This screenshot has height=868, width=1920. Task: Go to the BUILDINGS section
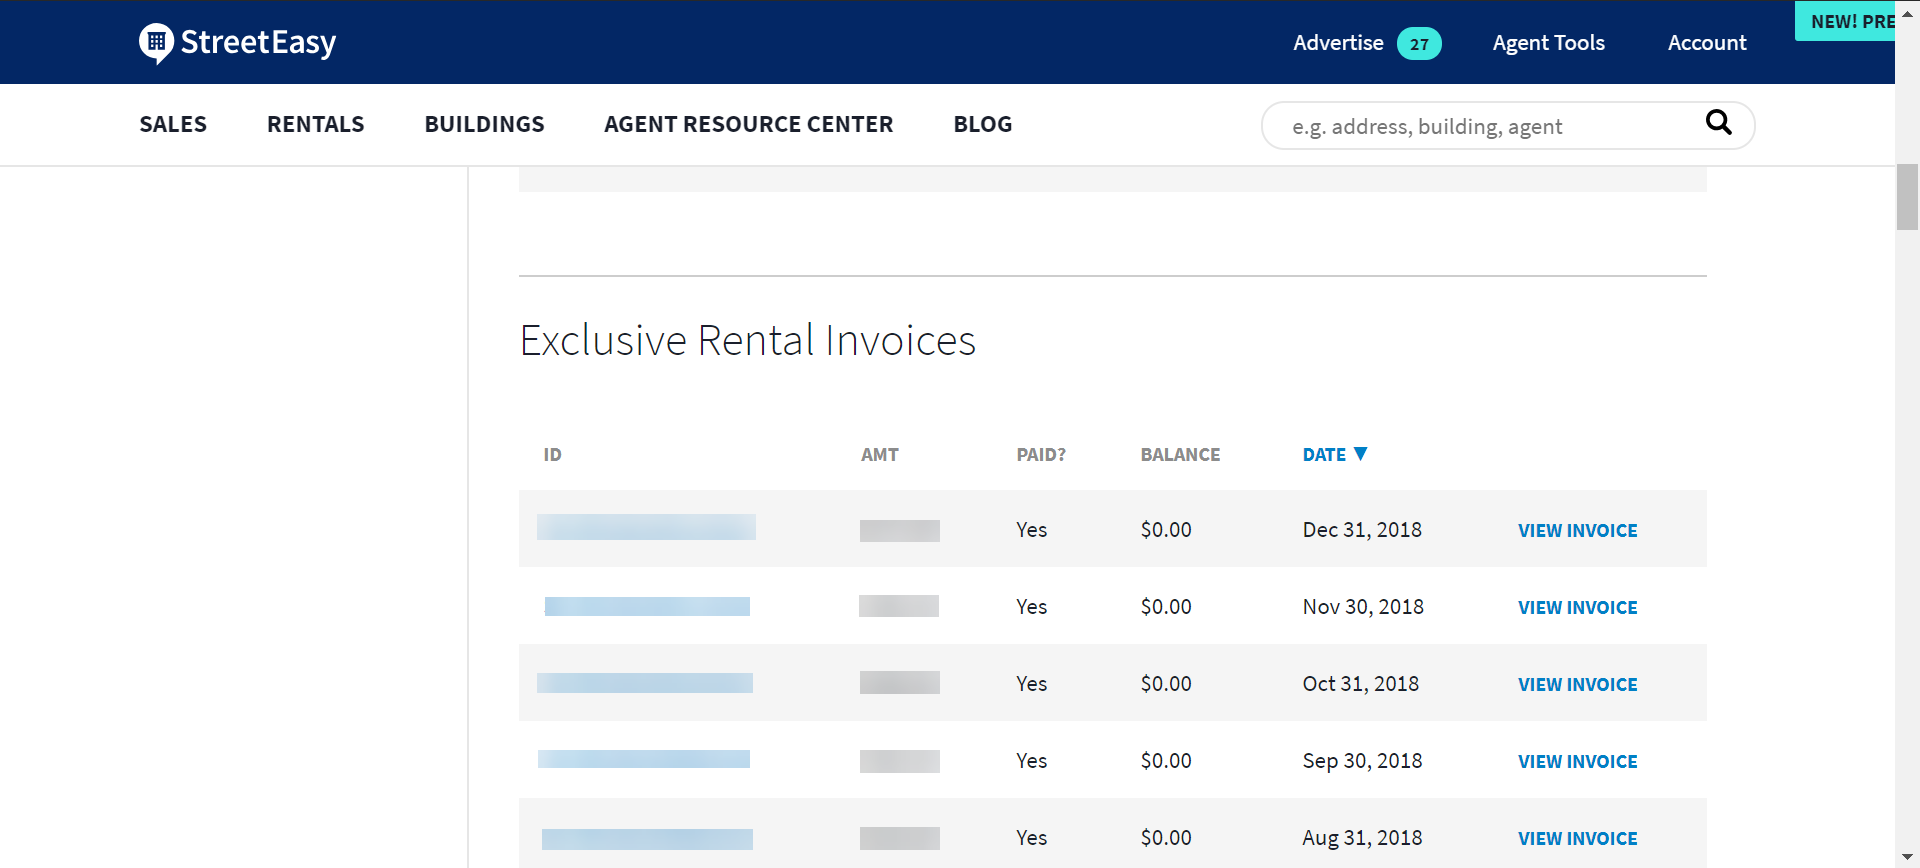(x=484, y=124)
